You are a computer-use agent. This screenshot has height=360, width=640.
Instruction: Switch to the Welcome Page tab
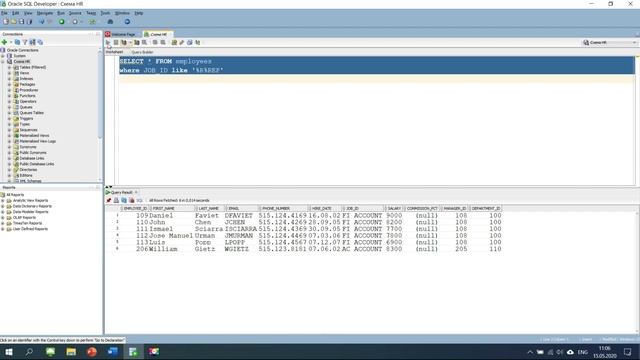point(123,34)
